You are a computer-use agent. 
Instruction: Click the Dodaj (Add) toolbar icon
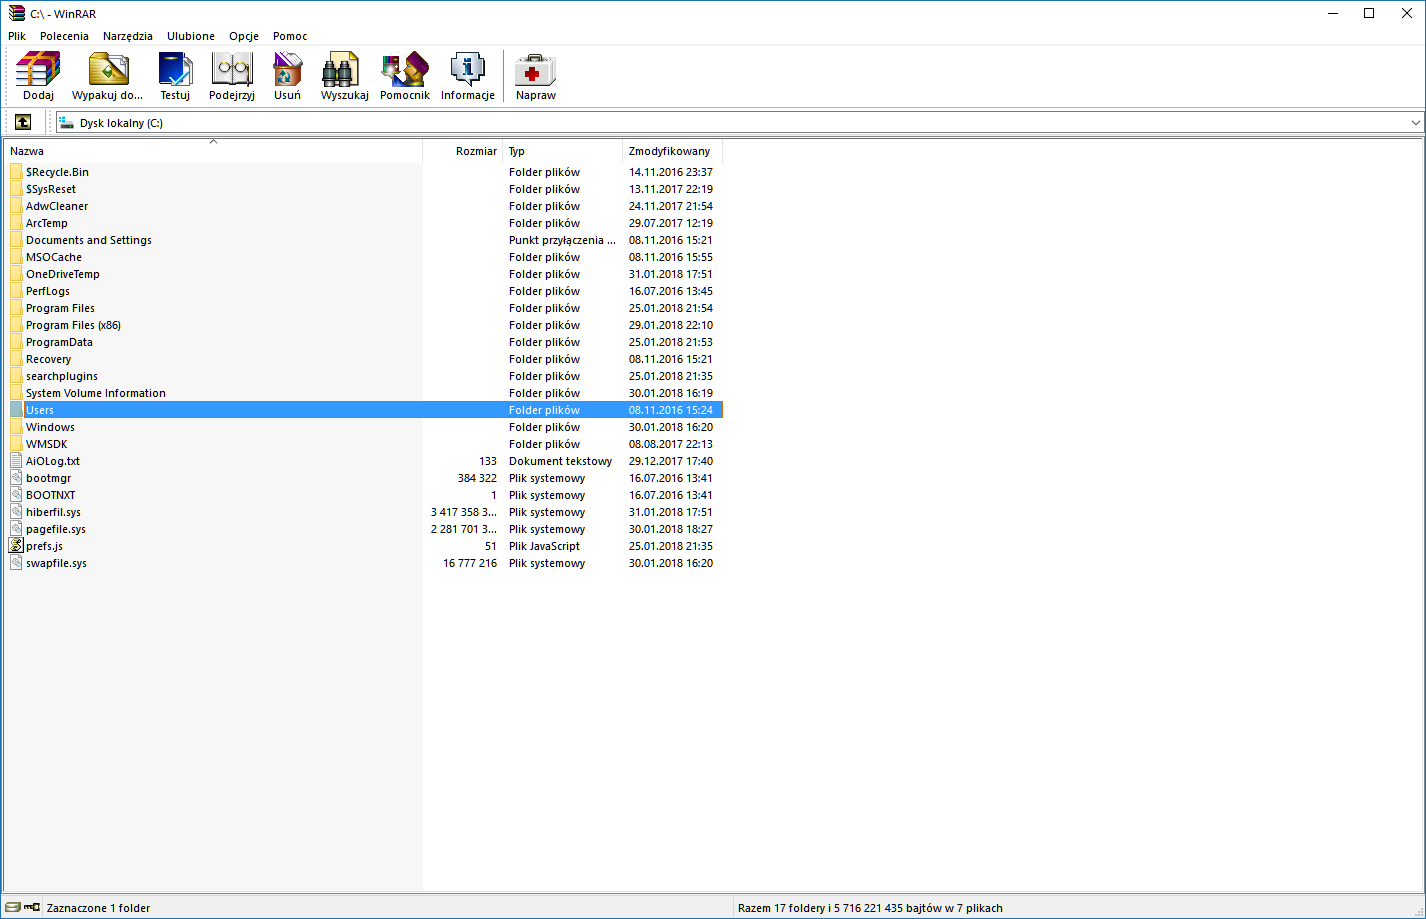tap(38, 76)
